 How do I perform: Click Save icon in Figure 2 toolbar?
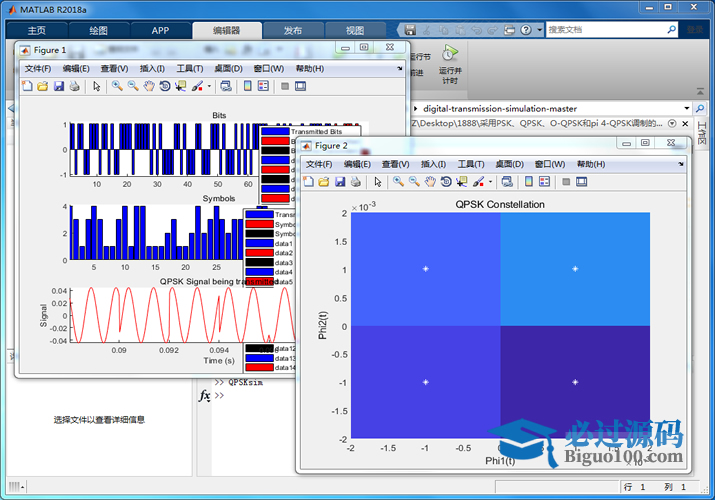click(339, 181)
